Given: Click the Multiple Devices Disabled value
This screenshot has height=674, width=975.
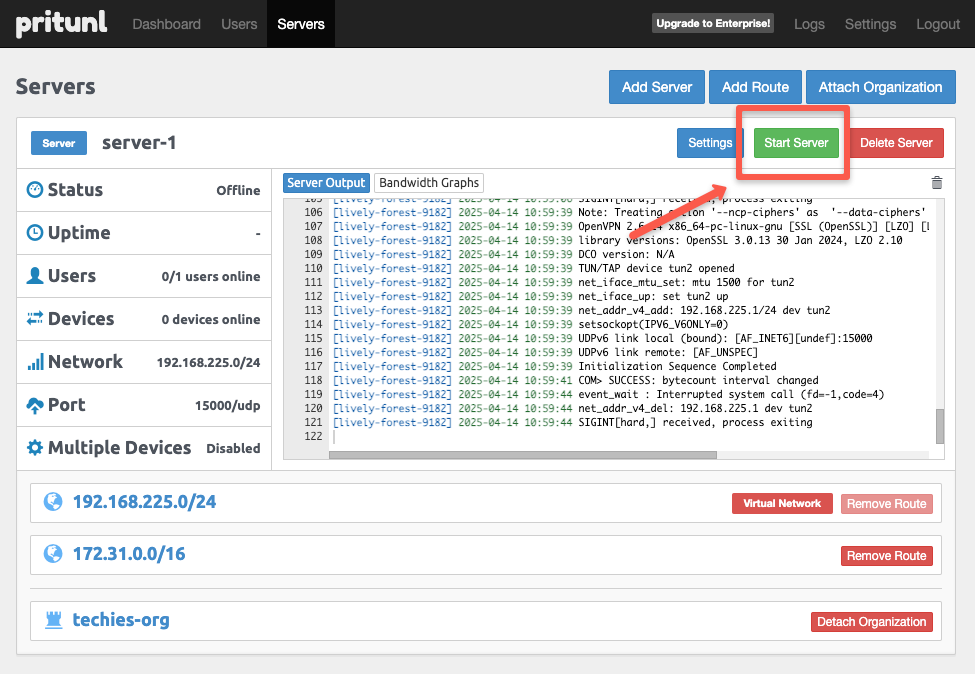Looking at the screenshot, I should tap(233, 448).
